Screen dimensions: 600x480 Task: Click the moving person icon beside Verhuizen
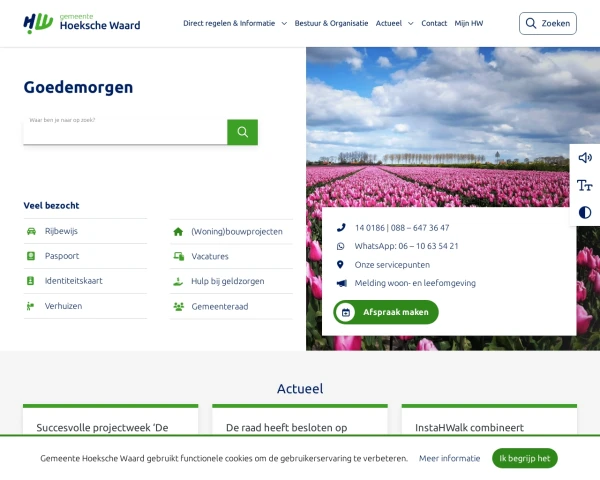pos(30,306)
